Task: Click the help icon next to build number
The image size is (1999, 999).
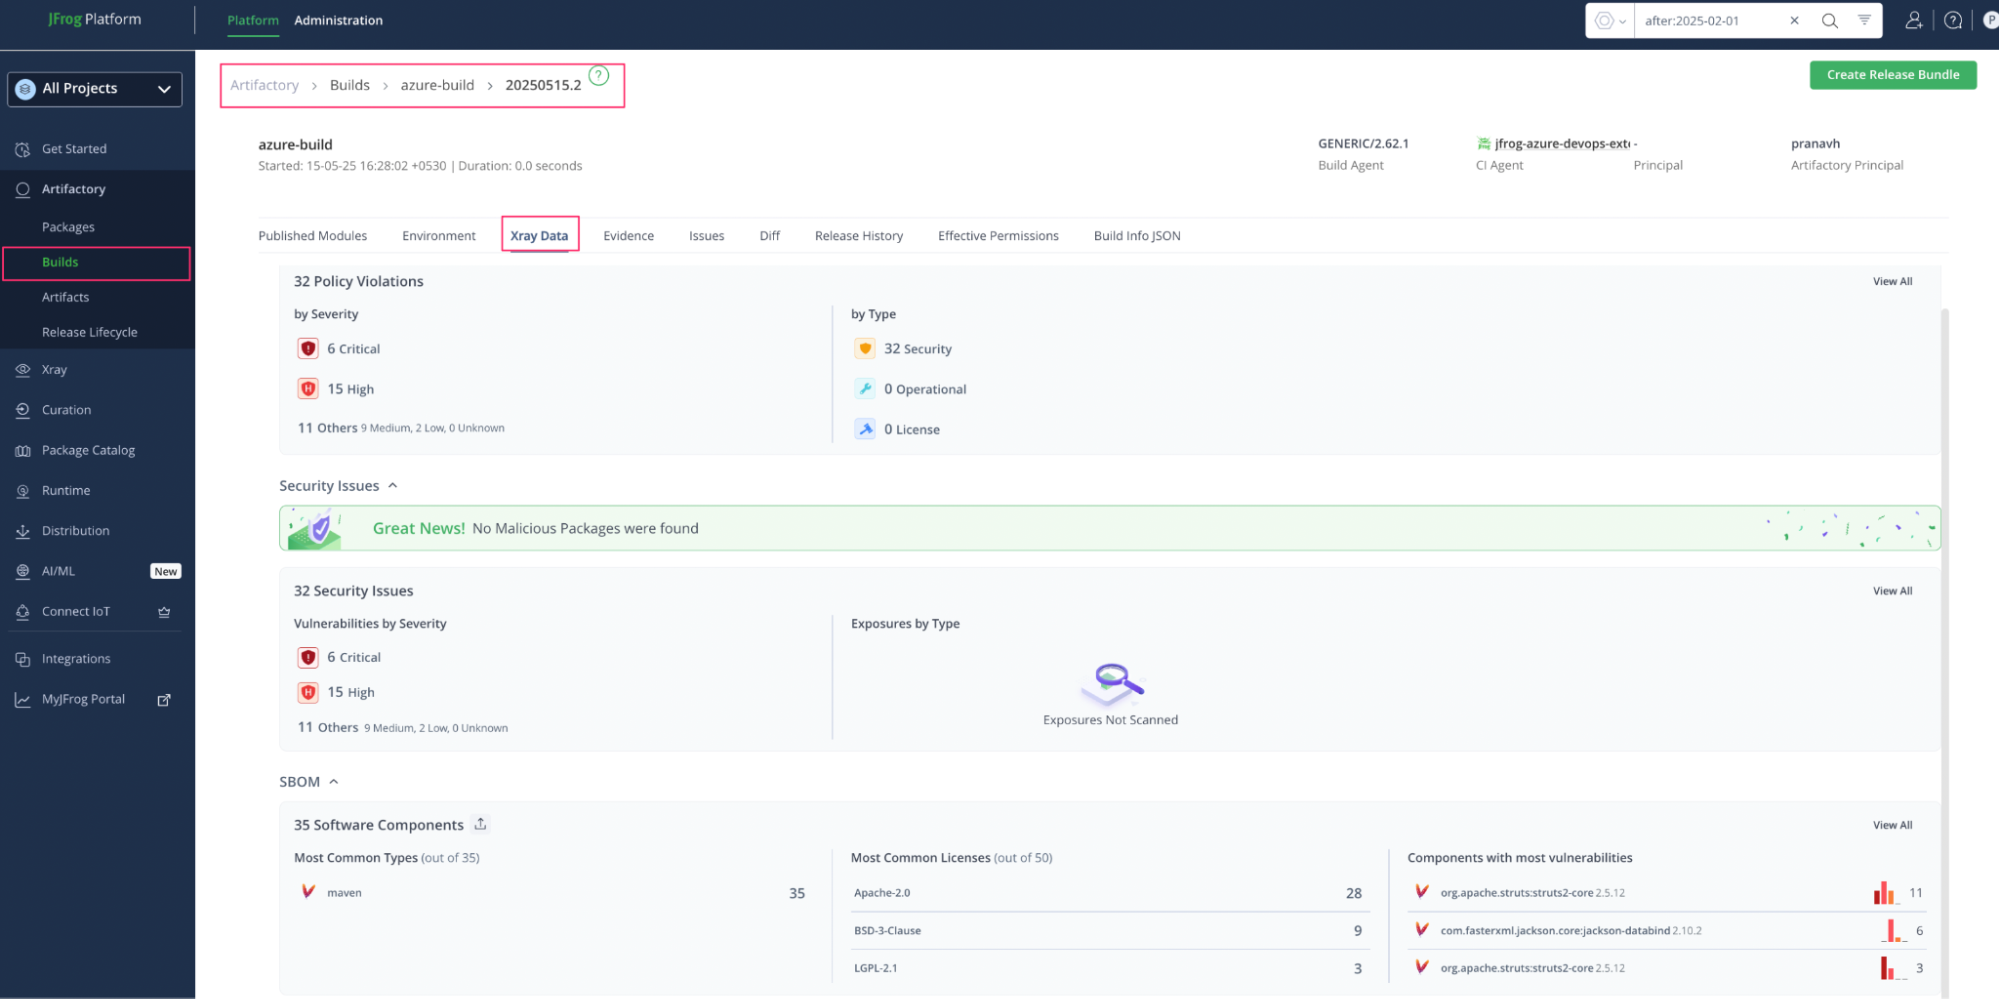Action: (x=599, y=76)
